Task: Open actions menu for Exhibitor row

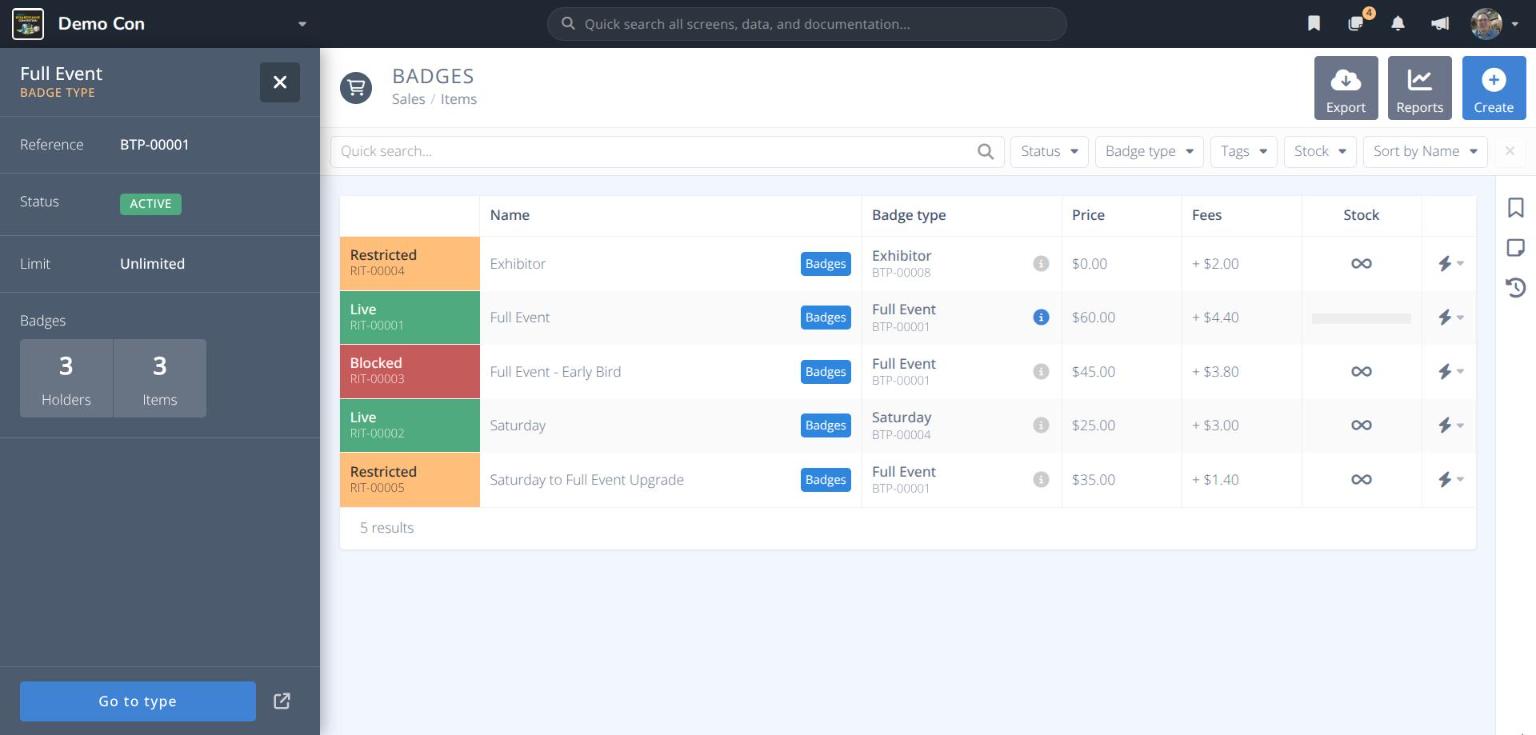Action: coord(1450,264)
